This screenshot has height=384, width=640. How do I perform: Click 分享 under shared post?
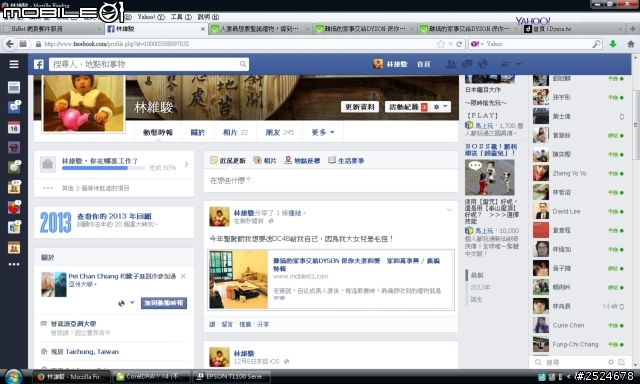coord(263,324)
